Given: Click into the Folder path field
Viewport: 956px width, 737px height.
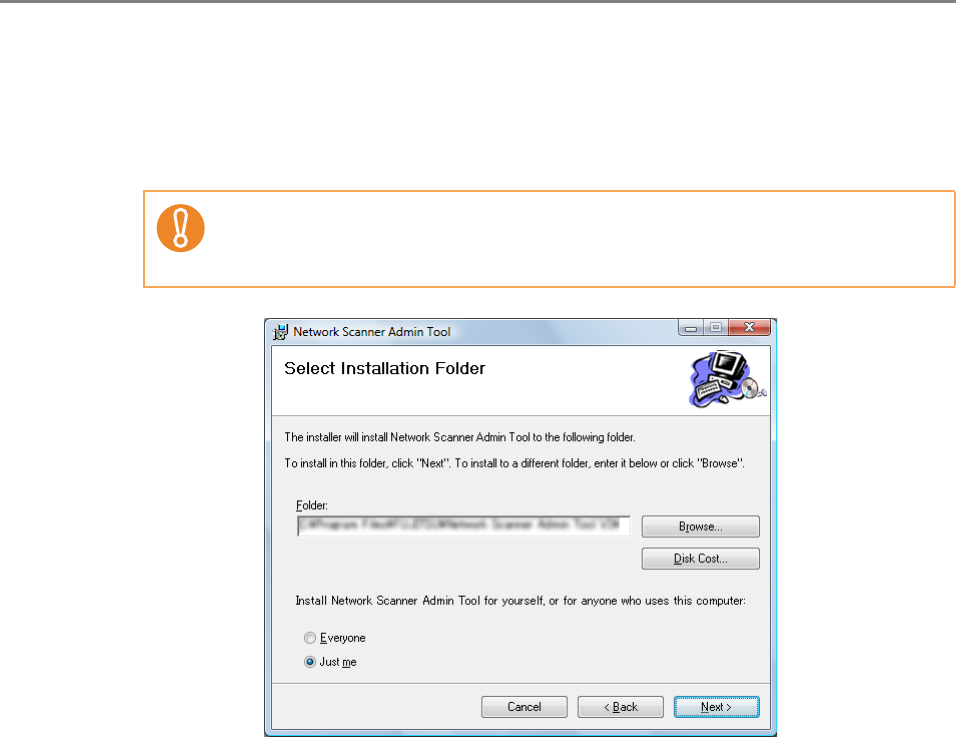Looking at the screenshot, I should click(x=463, y=525).
